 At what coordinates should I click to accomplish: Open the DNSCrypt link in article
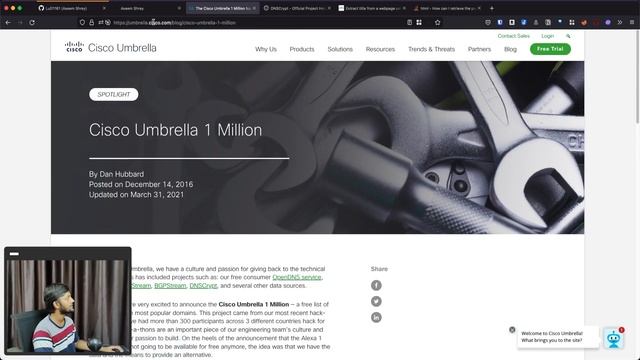point(203,286)
